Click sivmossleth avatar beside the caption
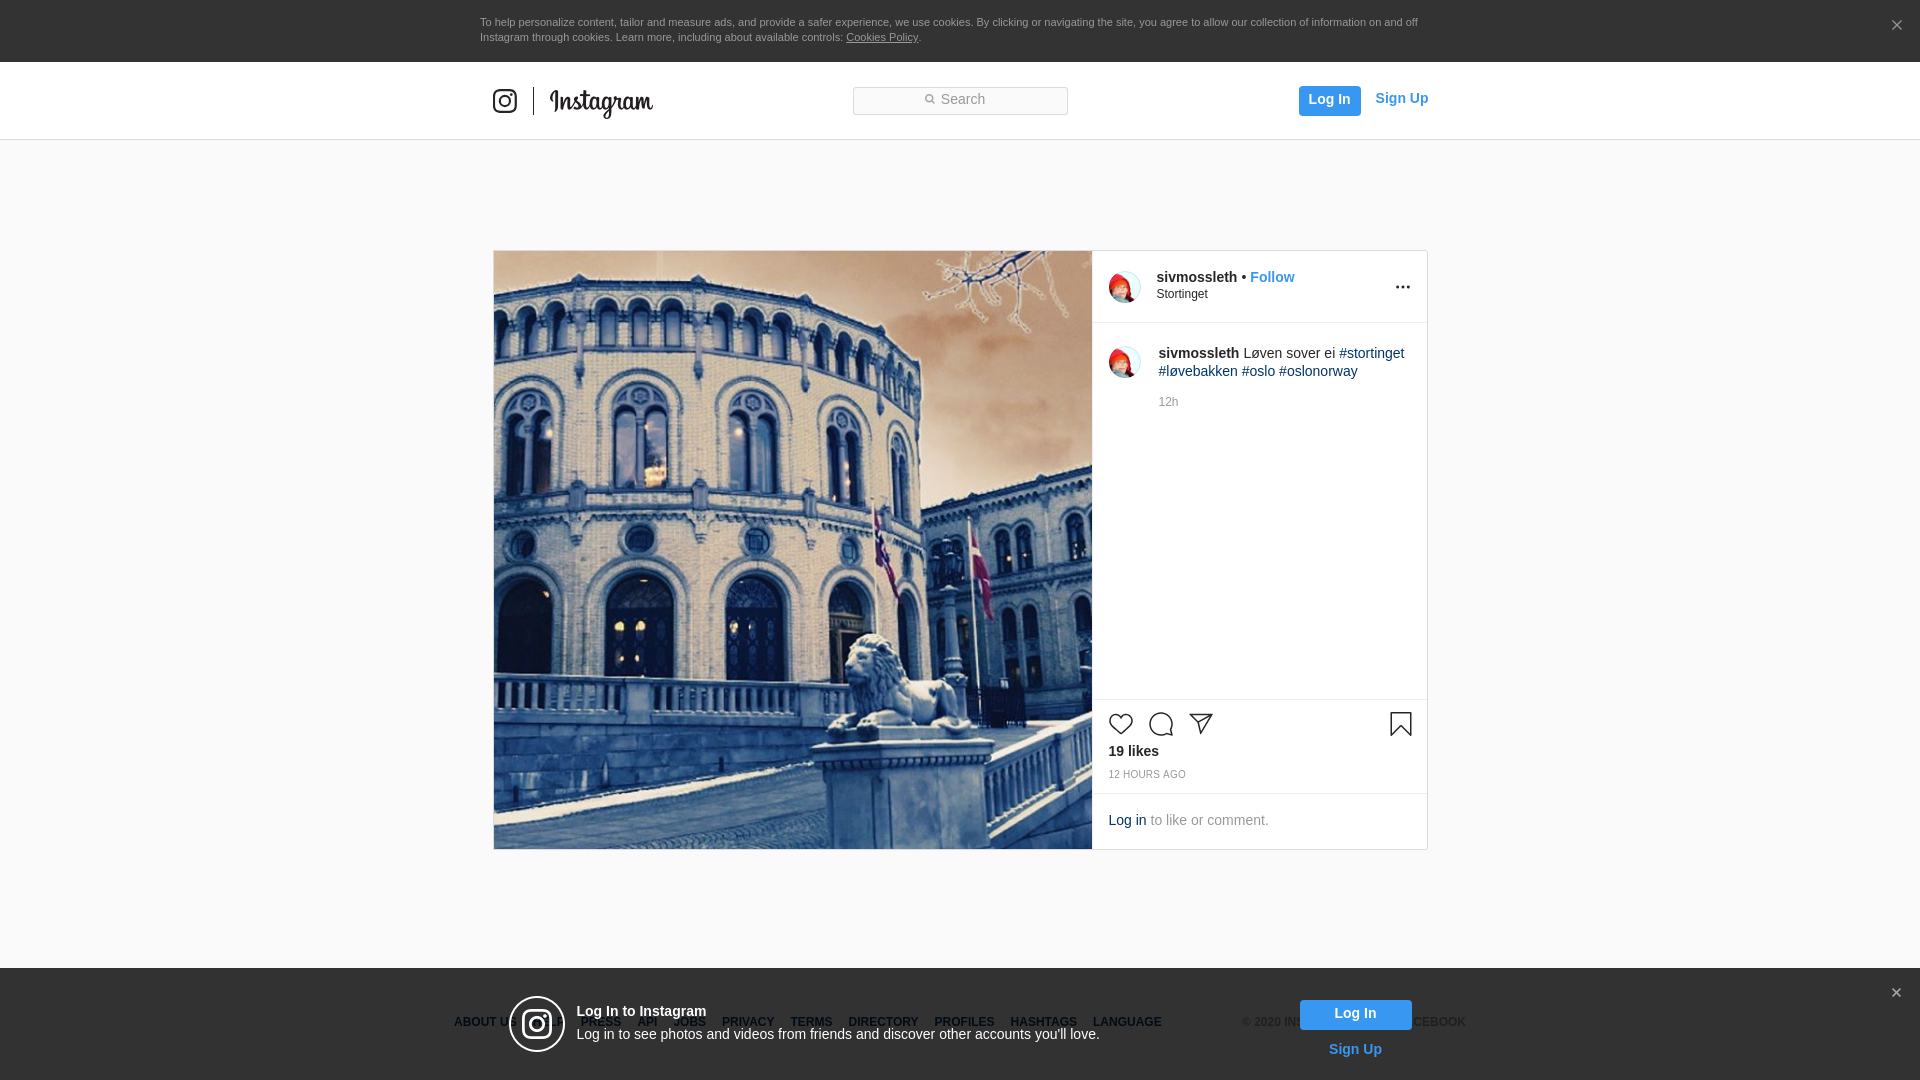 (x=1124, y=362)
